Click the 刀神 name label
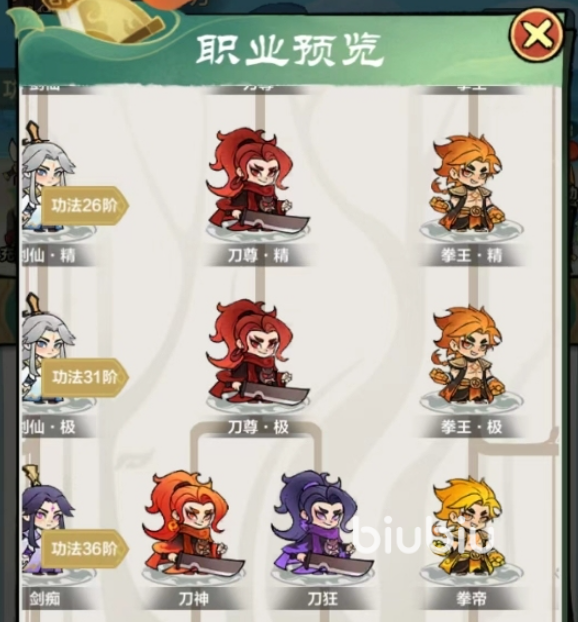The width and height of the screenshot is (578, 622). point(194,599)
